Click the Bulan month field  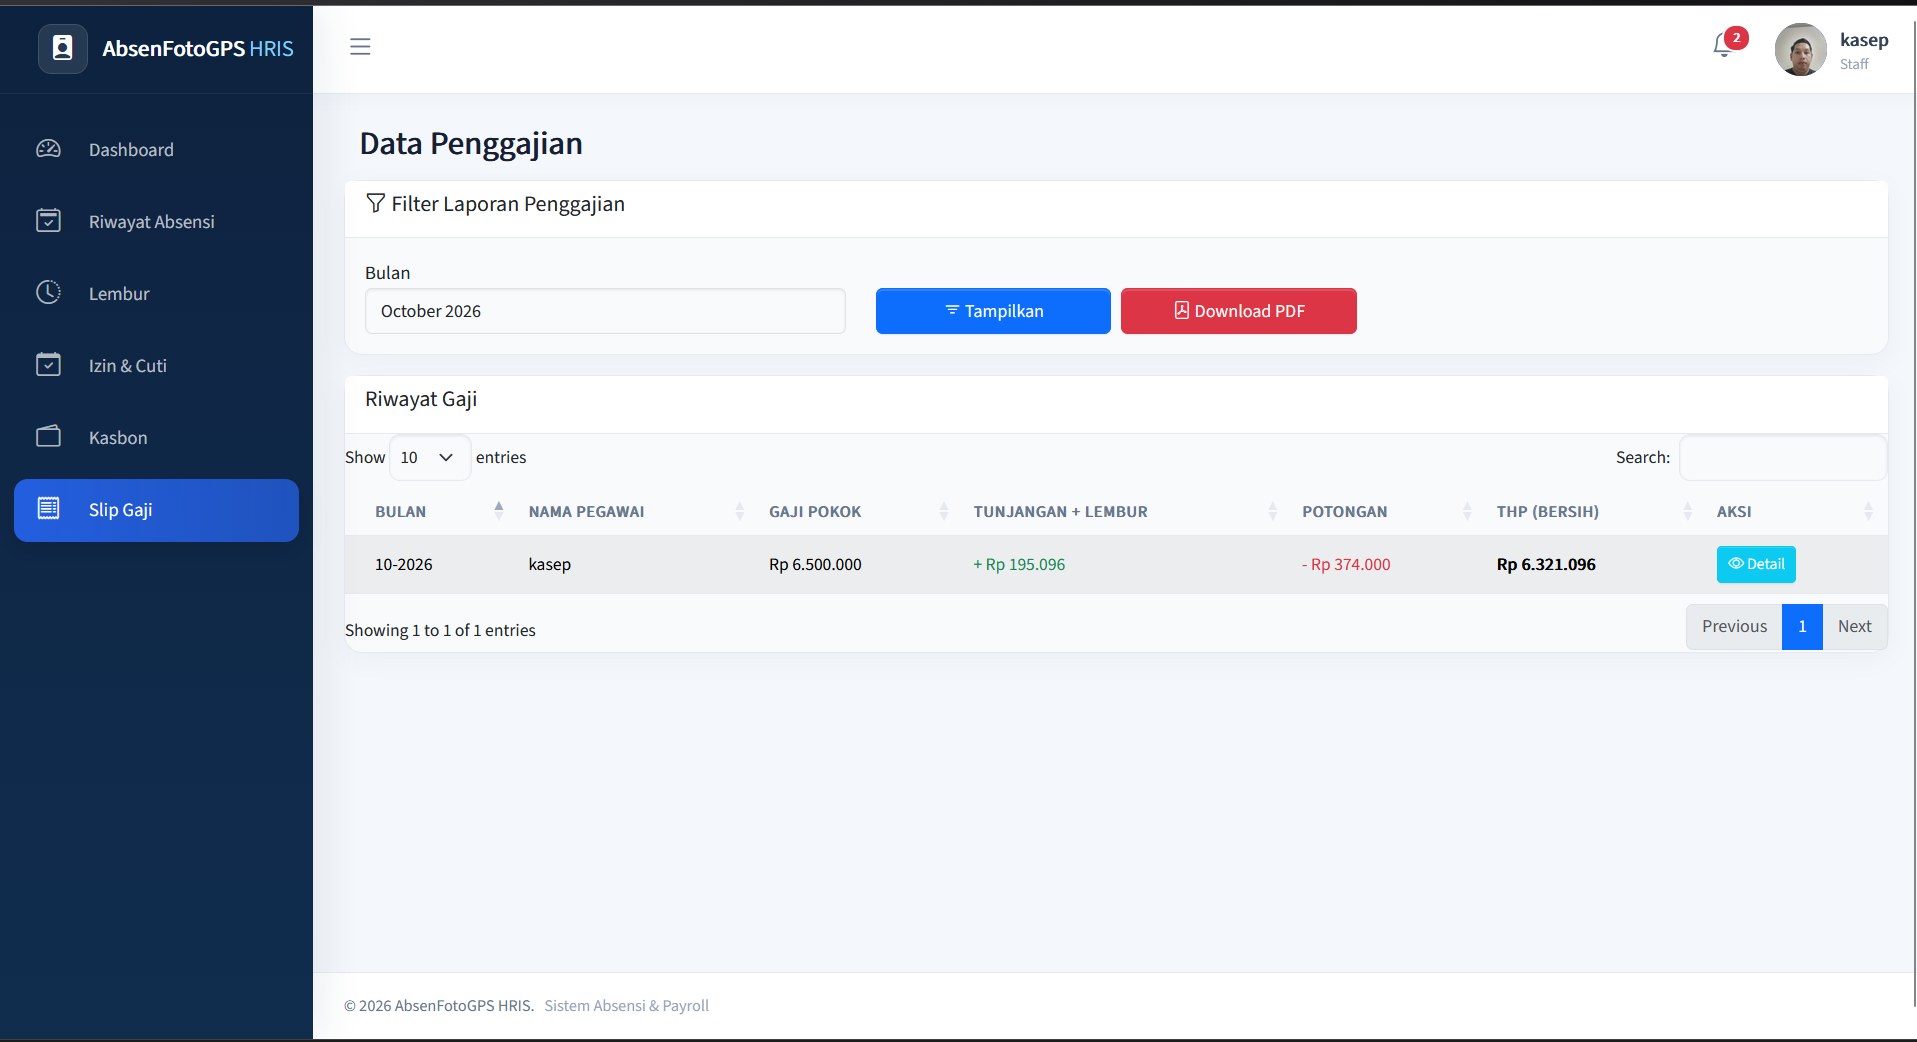(605, 311)
